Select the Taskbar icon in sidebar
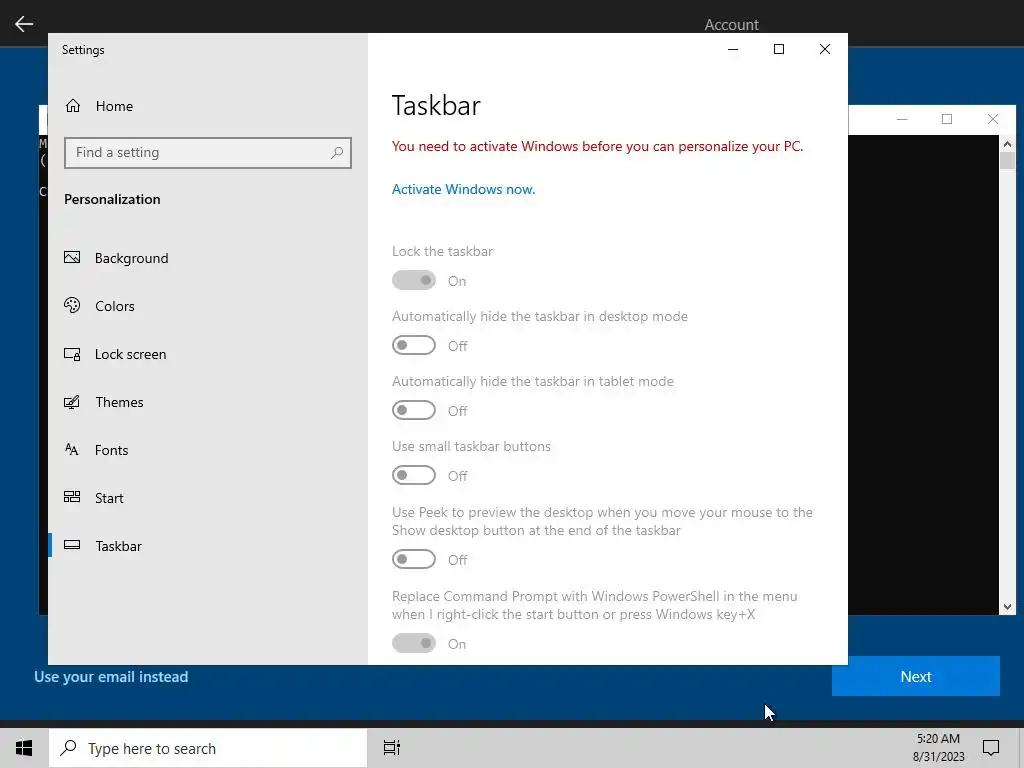 pos(72,545)
